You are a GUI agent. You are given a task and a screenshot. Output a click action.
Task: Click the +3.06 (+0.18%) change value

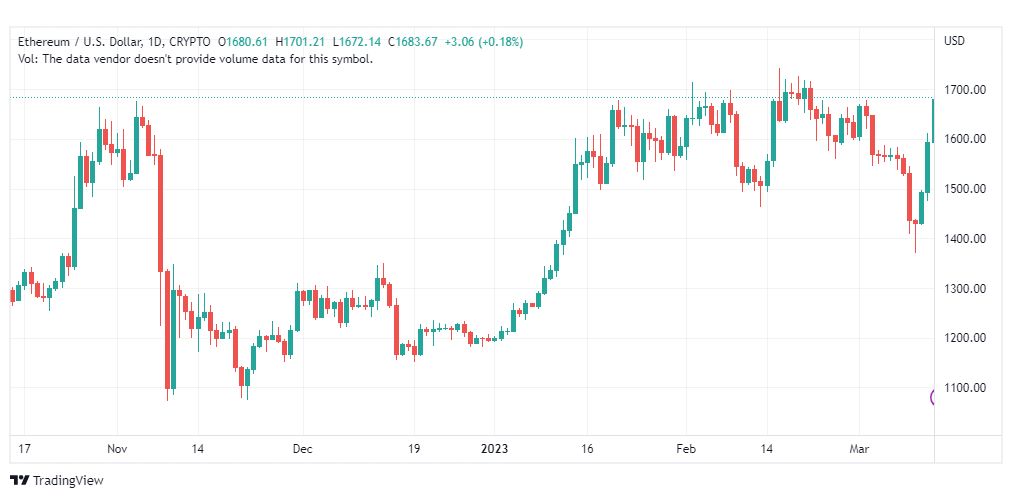(480, 42)
